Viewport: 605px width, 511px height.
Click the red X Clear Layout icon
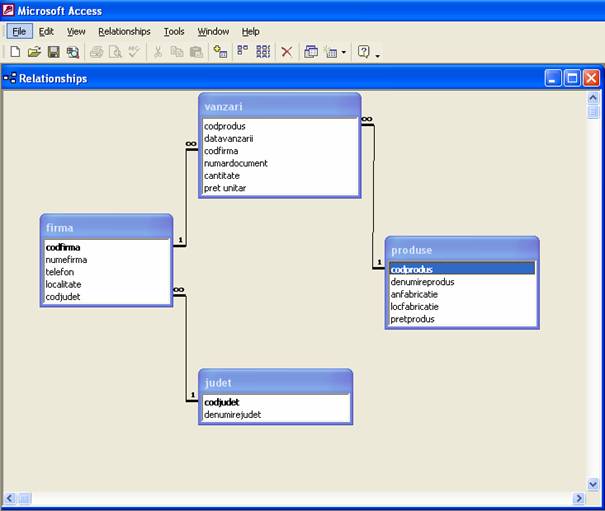coord(287,52)
